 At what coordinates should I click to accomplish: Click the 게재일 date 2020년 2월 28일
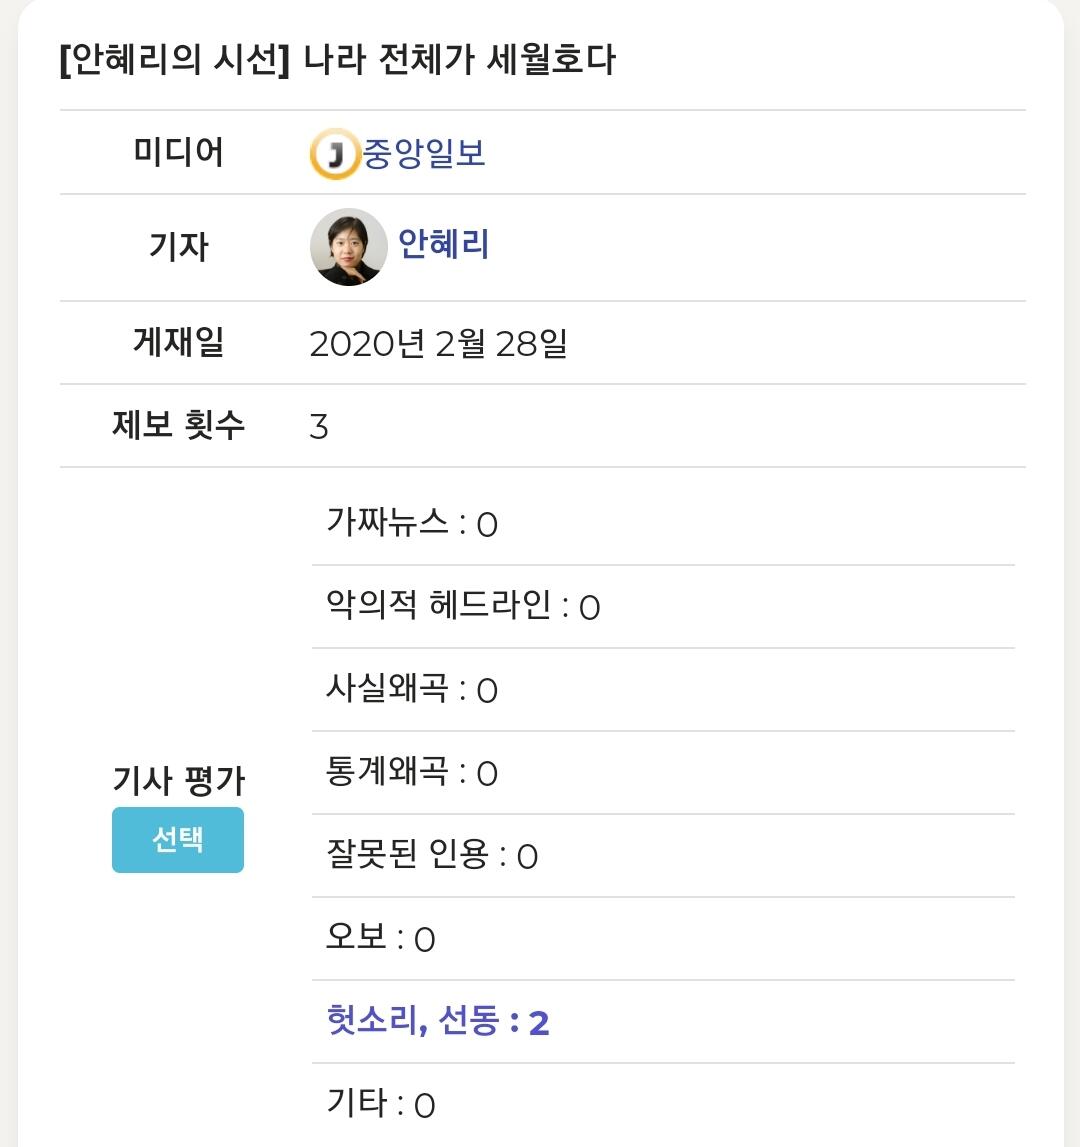438,344
